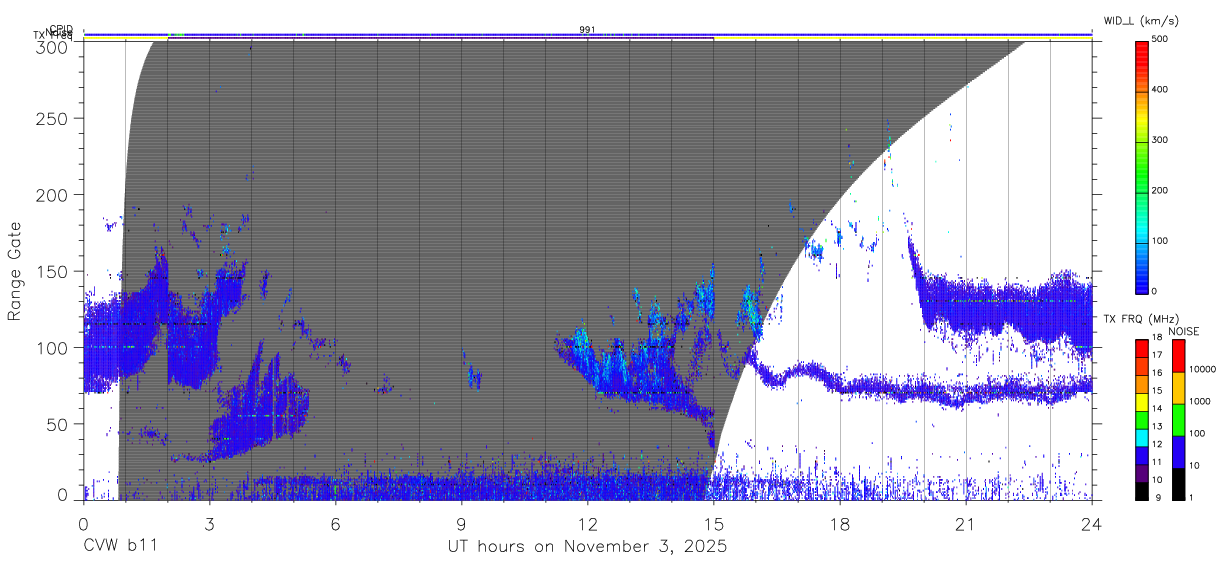Click the x-axis tick label '18'
Screen dimensions: 1228x567
point(839,523)
